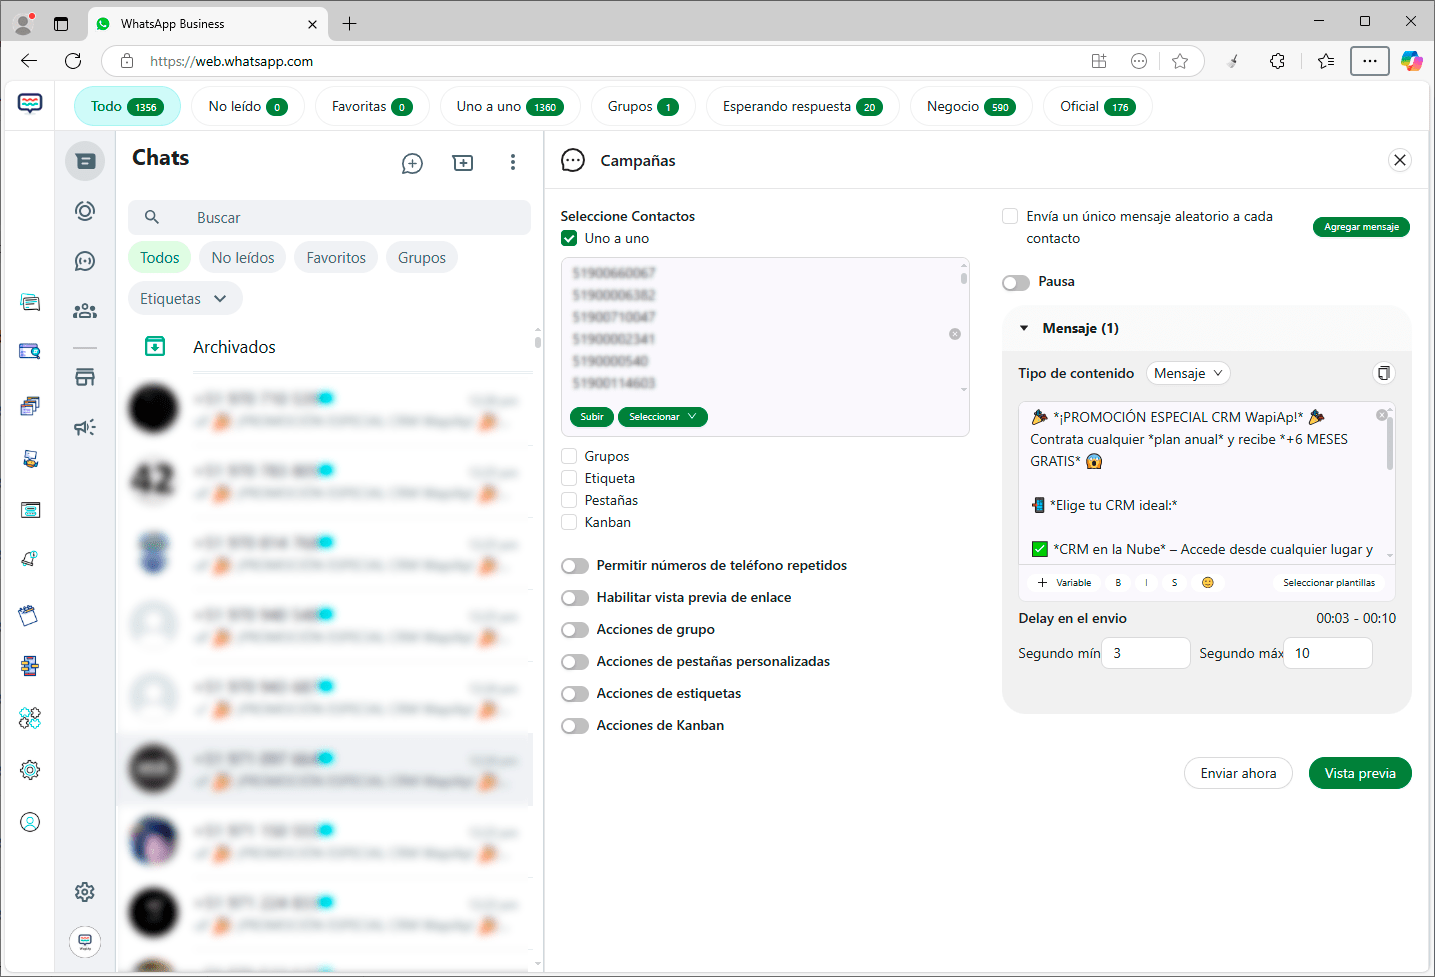Expand the Etiquetas filter dropdown
Image resolution: width=1435 pixels, height=977 pixels.
coord(184,299)
